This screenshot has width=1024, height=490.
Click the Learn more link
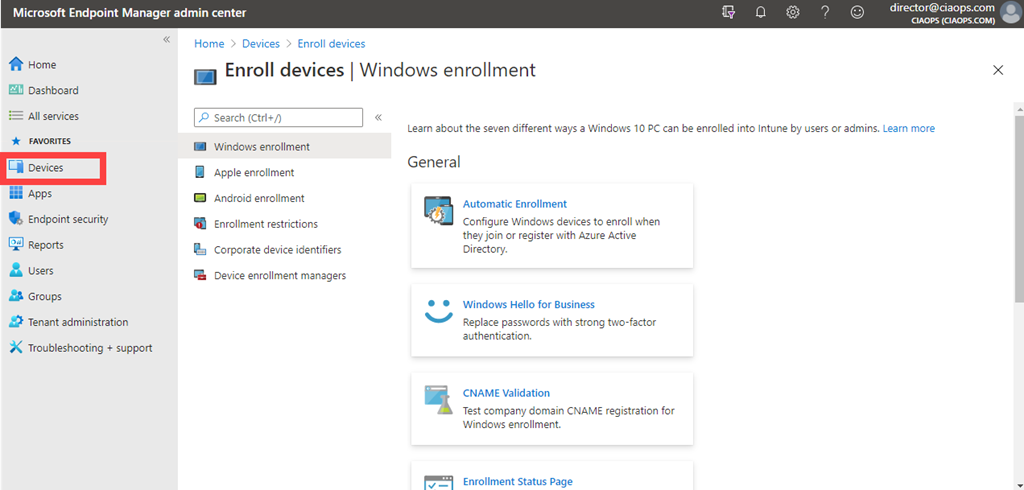[x=908, y=129]
